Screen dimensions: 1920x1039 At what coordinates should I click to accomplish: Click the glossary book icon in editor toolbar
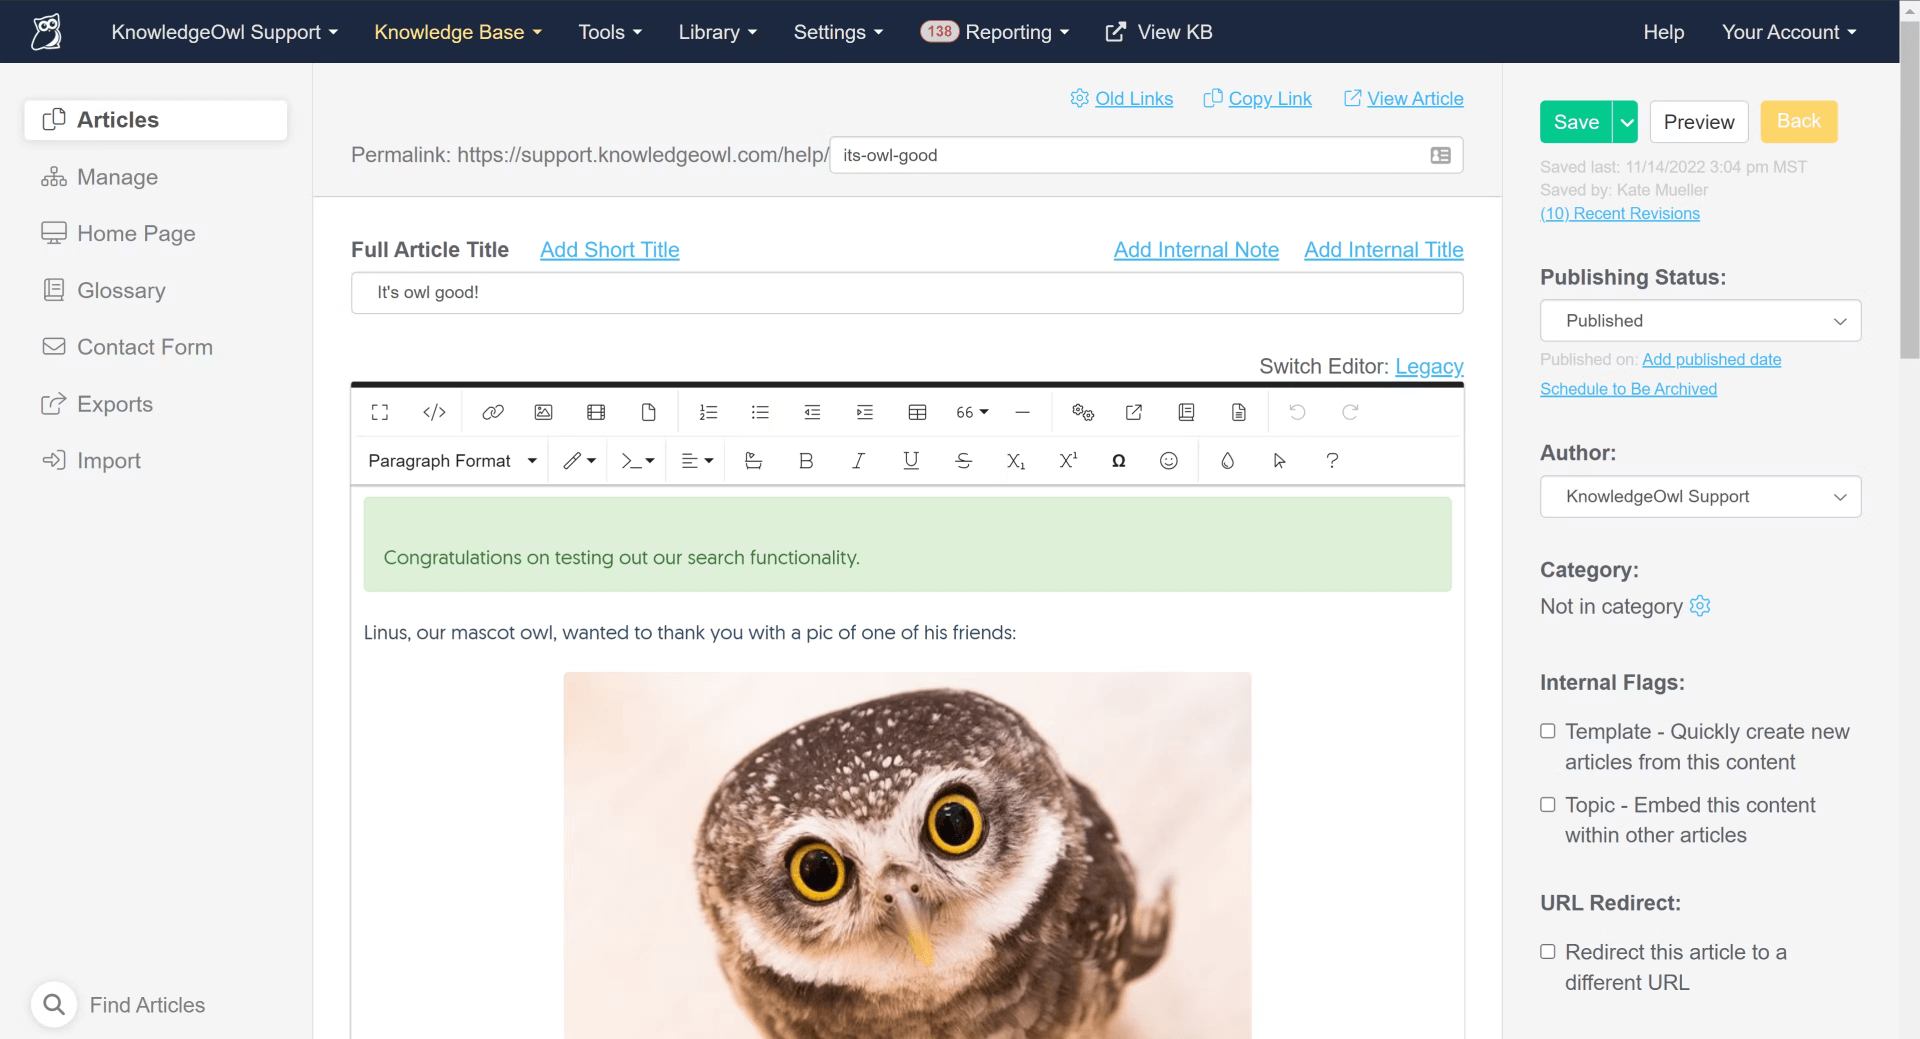point(1187,412)
